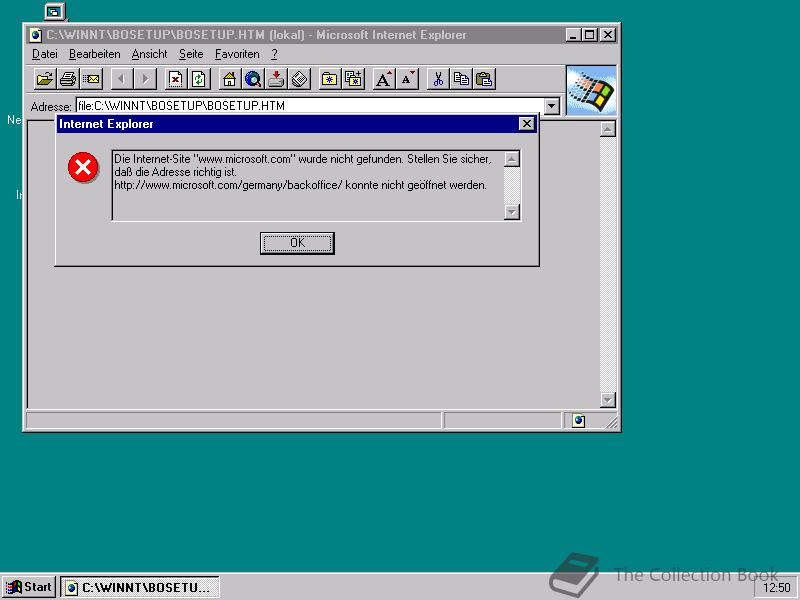Decrease font size with small A icon
The width and height of the screenshot is (800, 600).
[407, 79]
